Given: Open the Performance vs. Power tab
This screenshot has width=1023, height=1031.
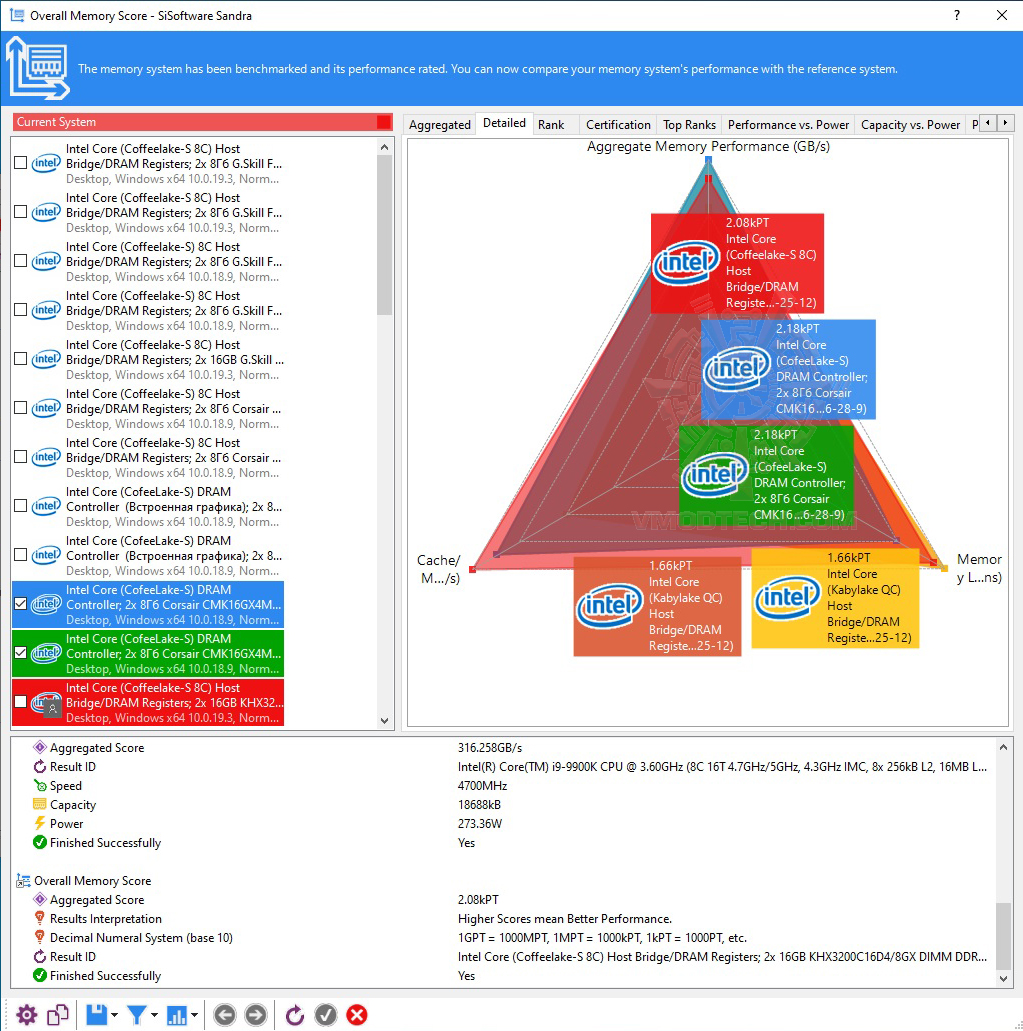Looking at the screenshot, I should 788,125.
